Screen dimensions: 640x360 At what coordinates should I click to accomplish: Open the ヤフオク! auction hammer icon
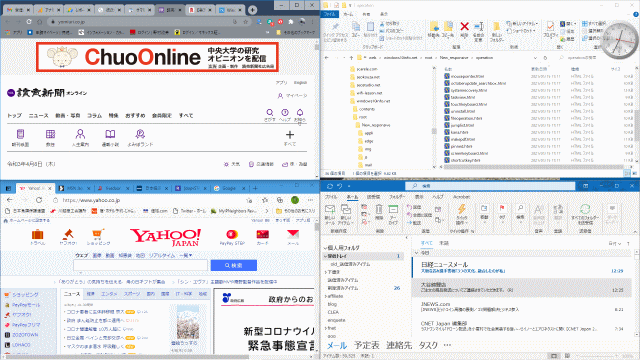pos(68,234)
